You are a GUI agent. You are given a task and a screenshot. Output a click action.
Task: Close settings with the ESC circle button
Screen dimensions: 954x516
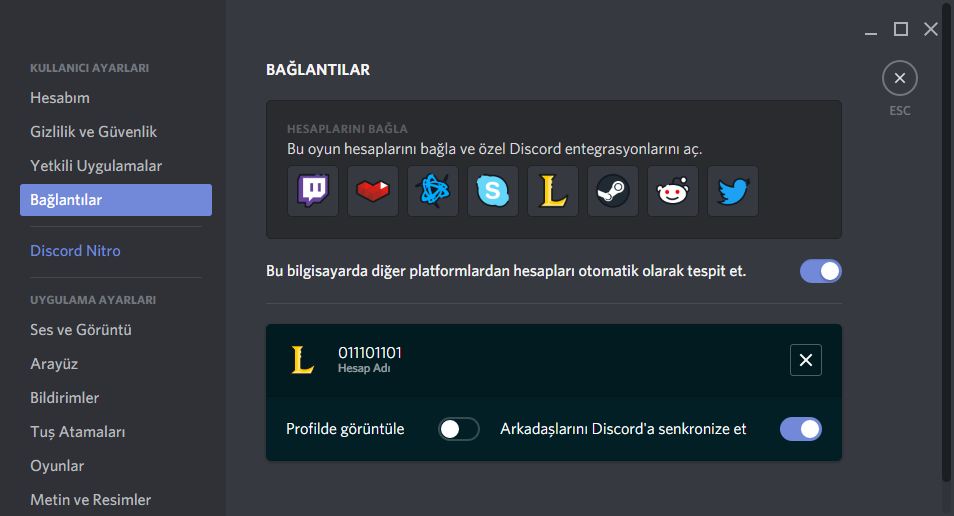(x=900, y=78)
